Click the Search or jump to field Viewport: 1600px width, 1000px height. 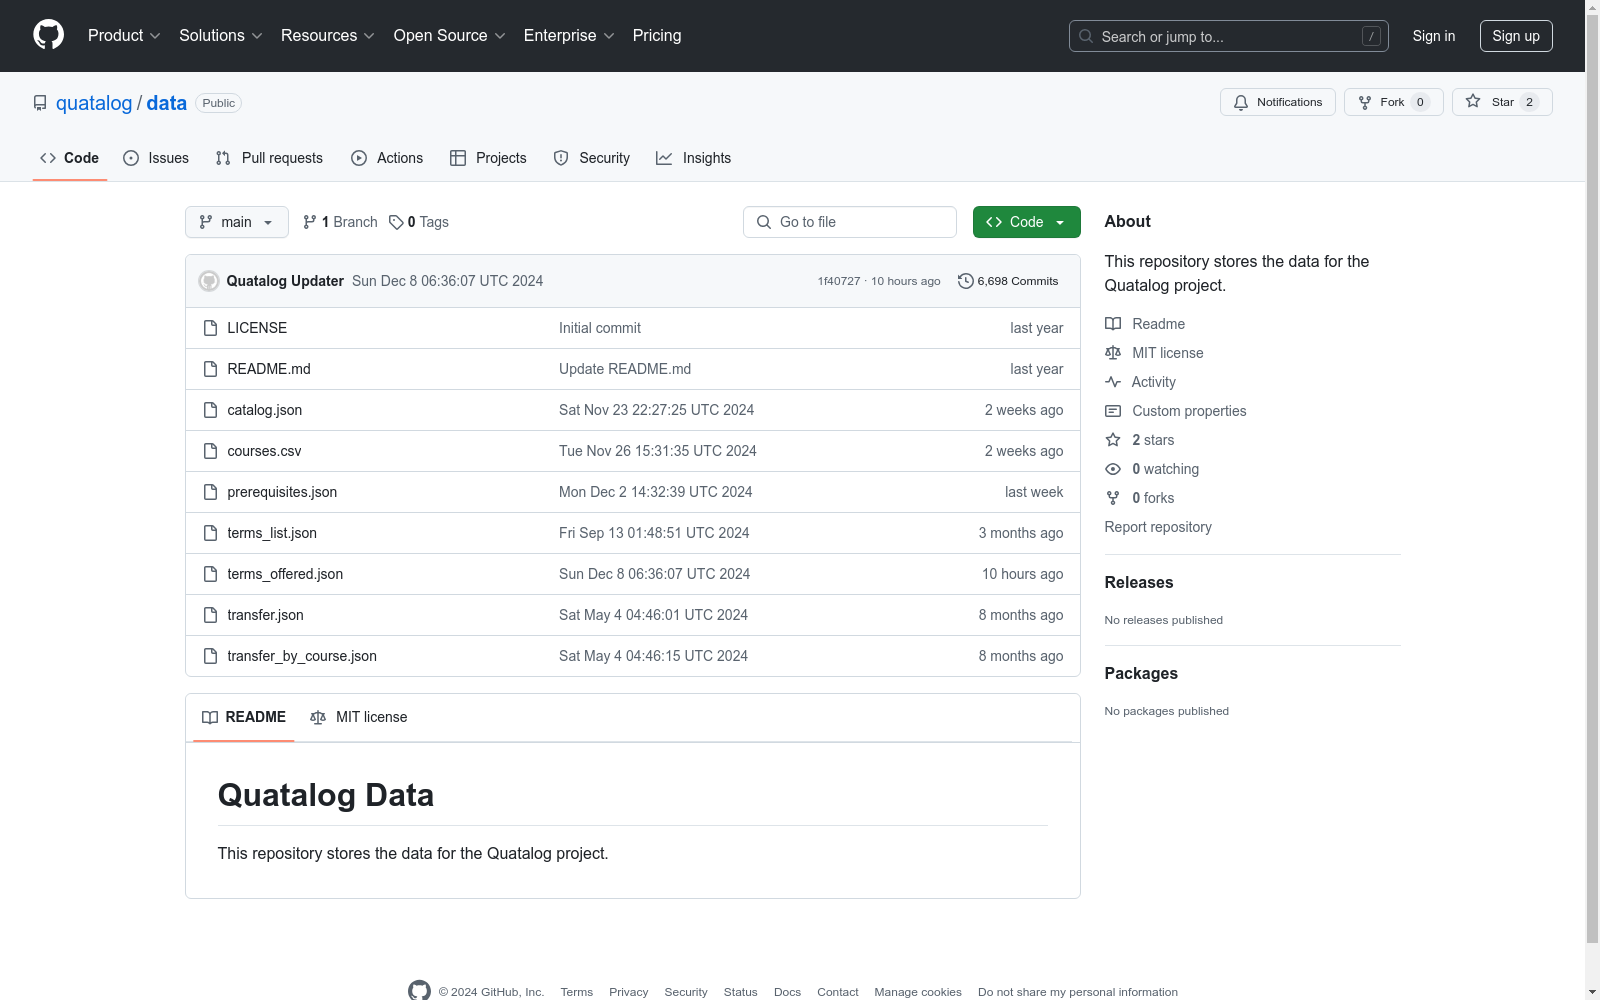pyautogui.click(x=1229, y=36)
